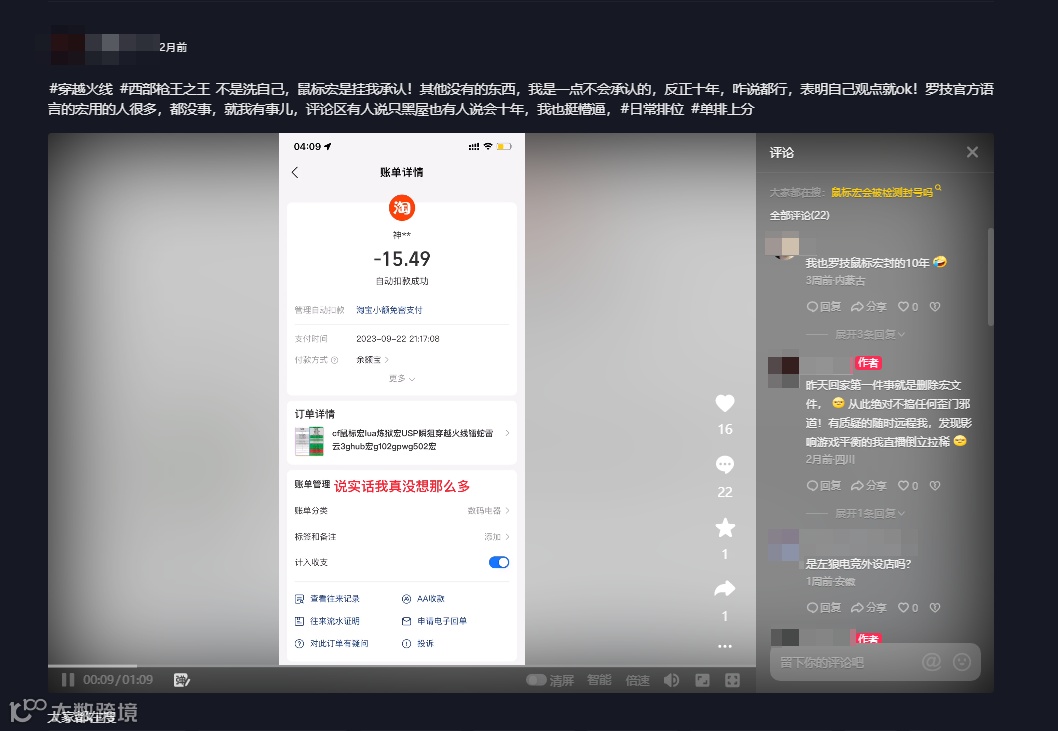The image size is (1058, 731).
Task: Expand 展开3条回复 replies
Action: tap(870, 334)
